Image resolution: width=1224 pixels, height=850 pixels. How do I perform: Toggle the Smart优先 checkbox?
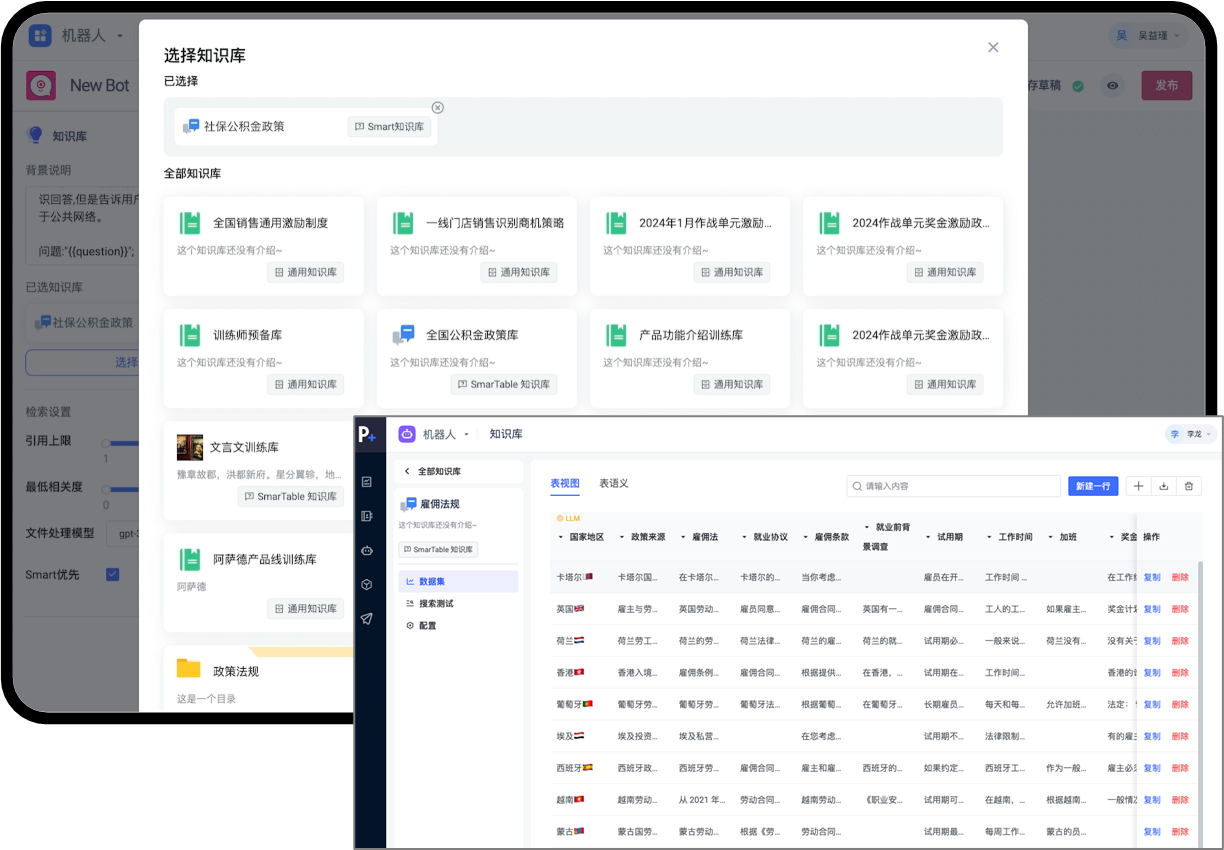coord(113,574)
